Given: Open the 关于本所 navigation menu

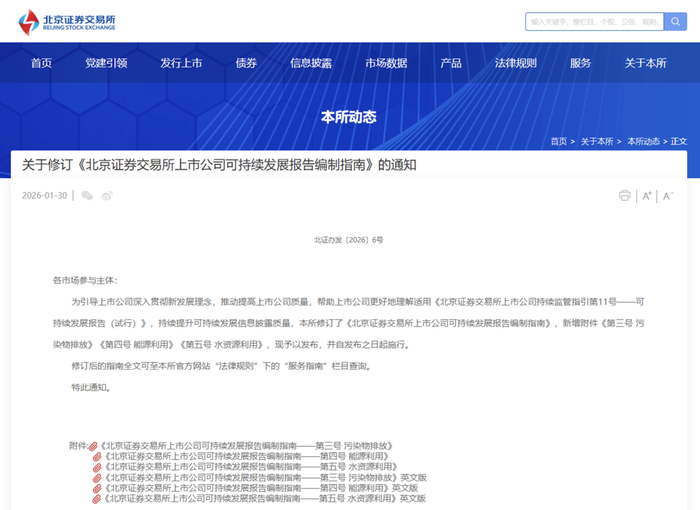Looking at the screenshot, I should point(646,63).
